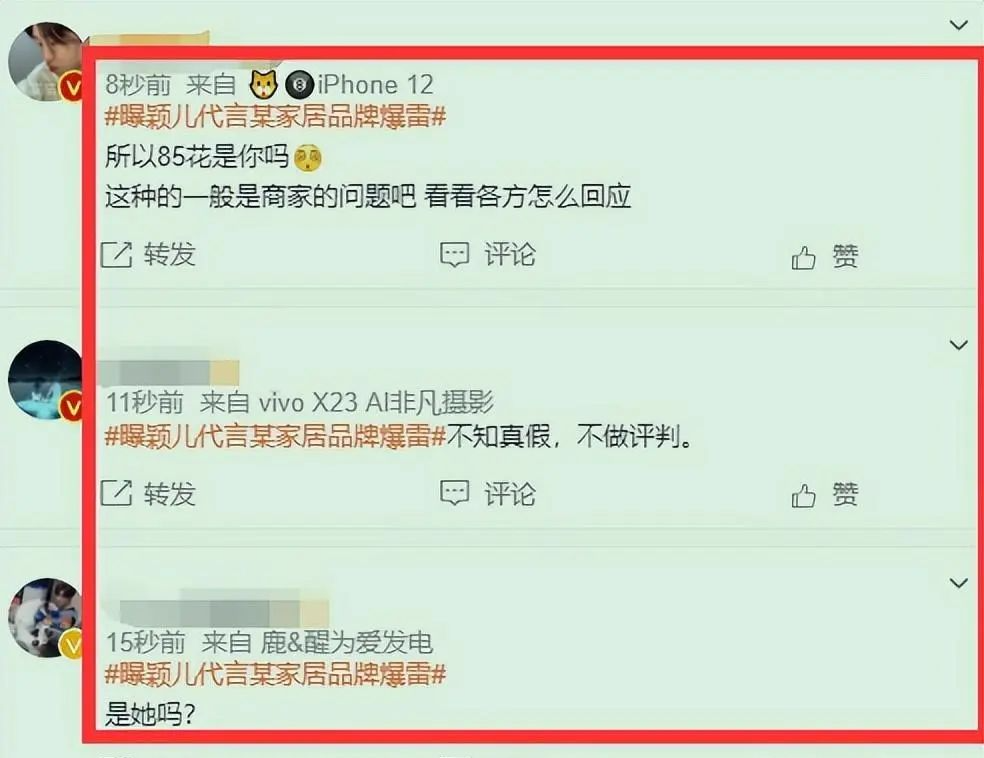
Task: Click the blurred username on the second post
Action: click(169, 373)
